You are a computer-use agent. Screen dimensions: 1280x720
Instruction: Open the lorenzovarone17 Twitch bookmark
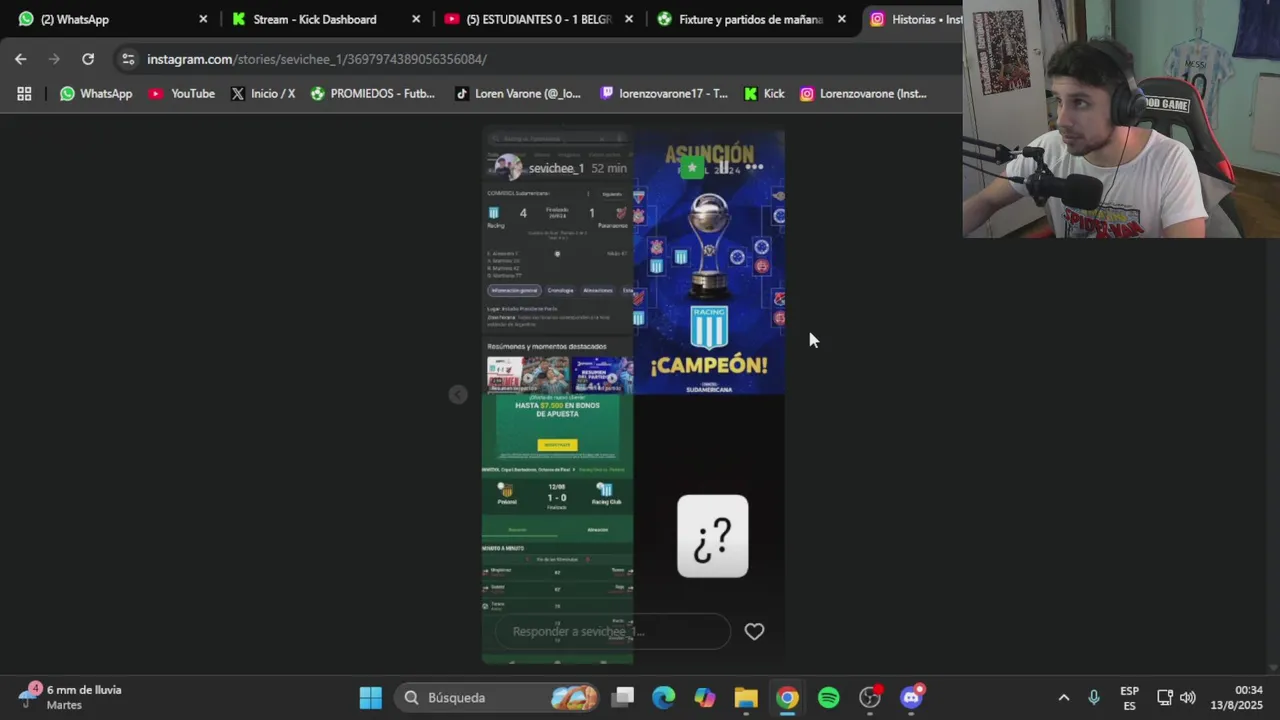(663, 94)
